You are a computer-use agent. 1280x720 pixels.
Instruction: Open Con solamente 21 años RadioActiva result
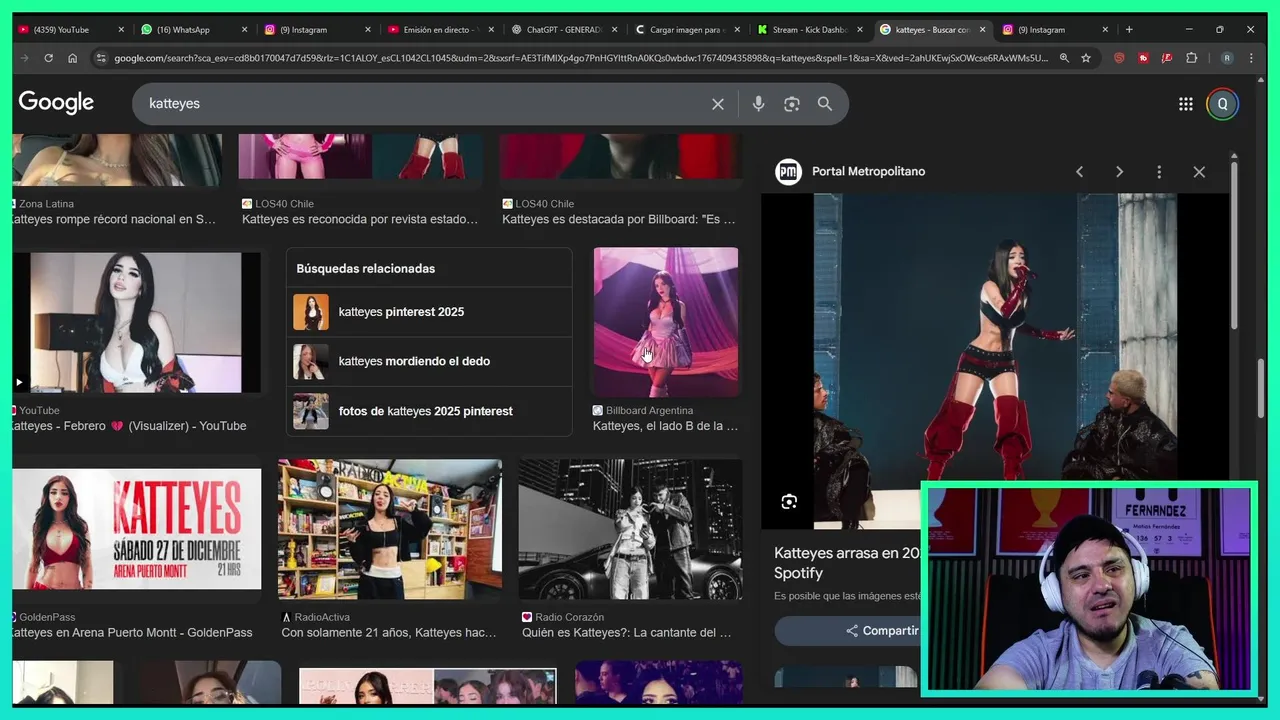tap(389, 633)
